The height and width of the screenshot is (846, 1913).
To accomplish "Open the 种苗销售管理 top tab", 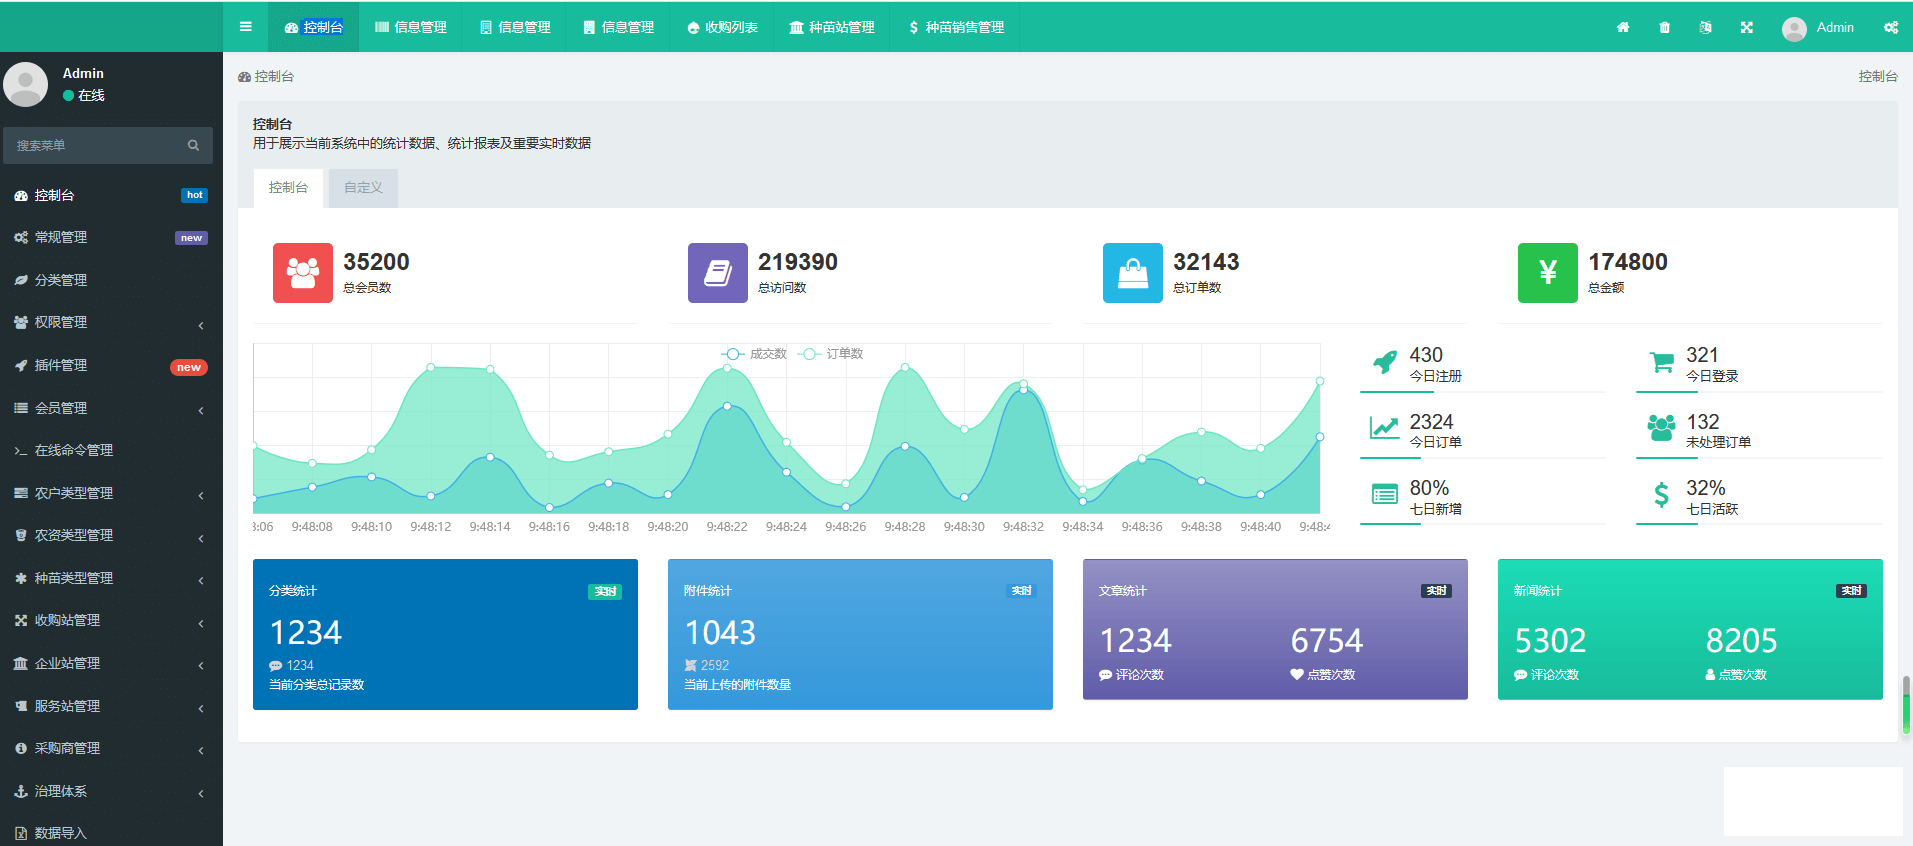I will [956, 27].
